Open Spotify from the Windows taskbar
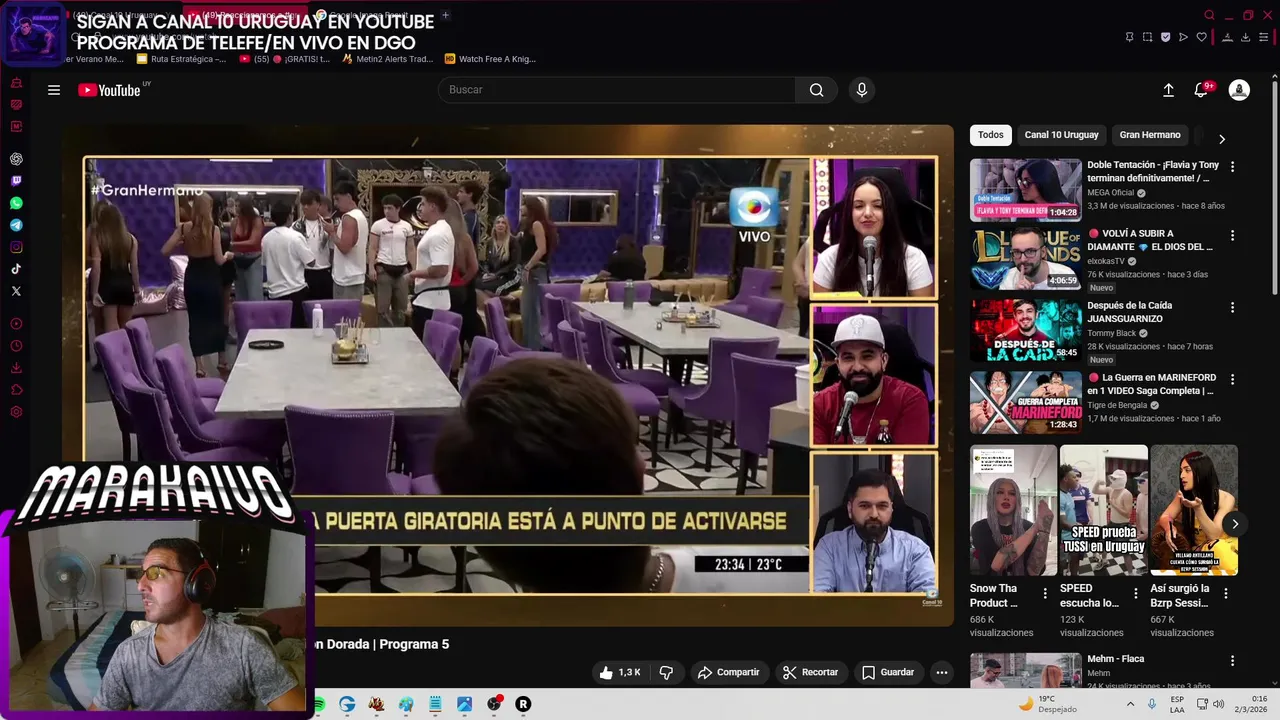The height and width of the screenshot is (720, 1280). tap(319, 704)
